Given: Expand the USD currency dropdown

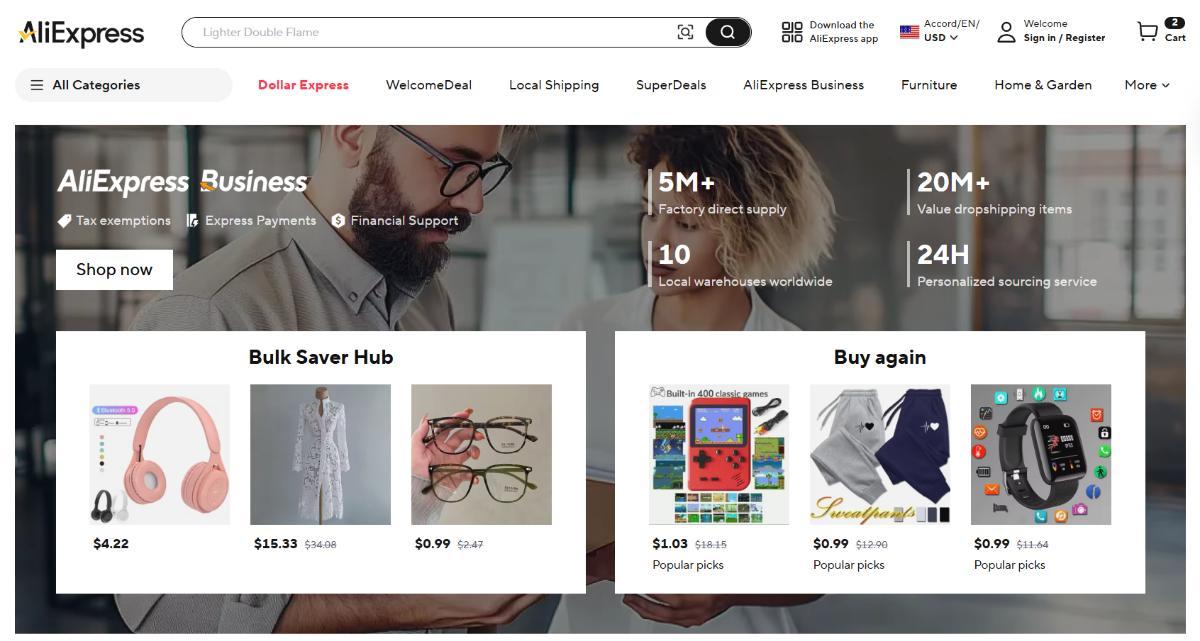Looking at the screenshot, I should (941, 38).
